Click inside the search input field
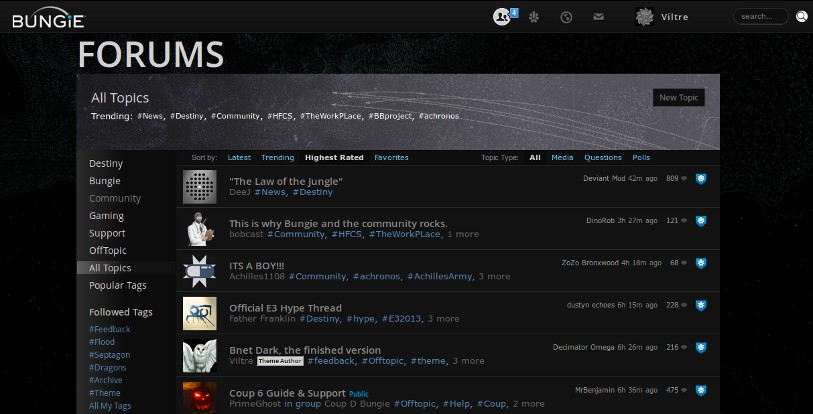Image resolution: width=813 pixels, height=414 pixels. 760,17
